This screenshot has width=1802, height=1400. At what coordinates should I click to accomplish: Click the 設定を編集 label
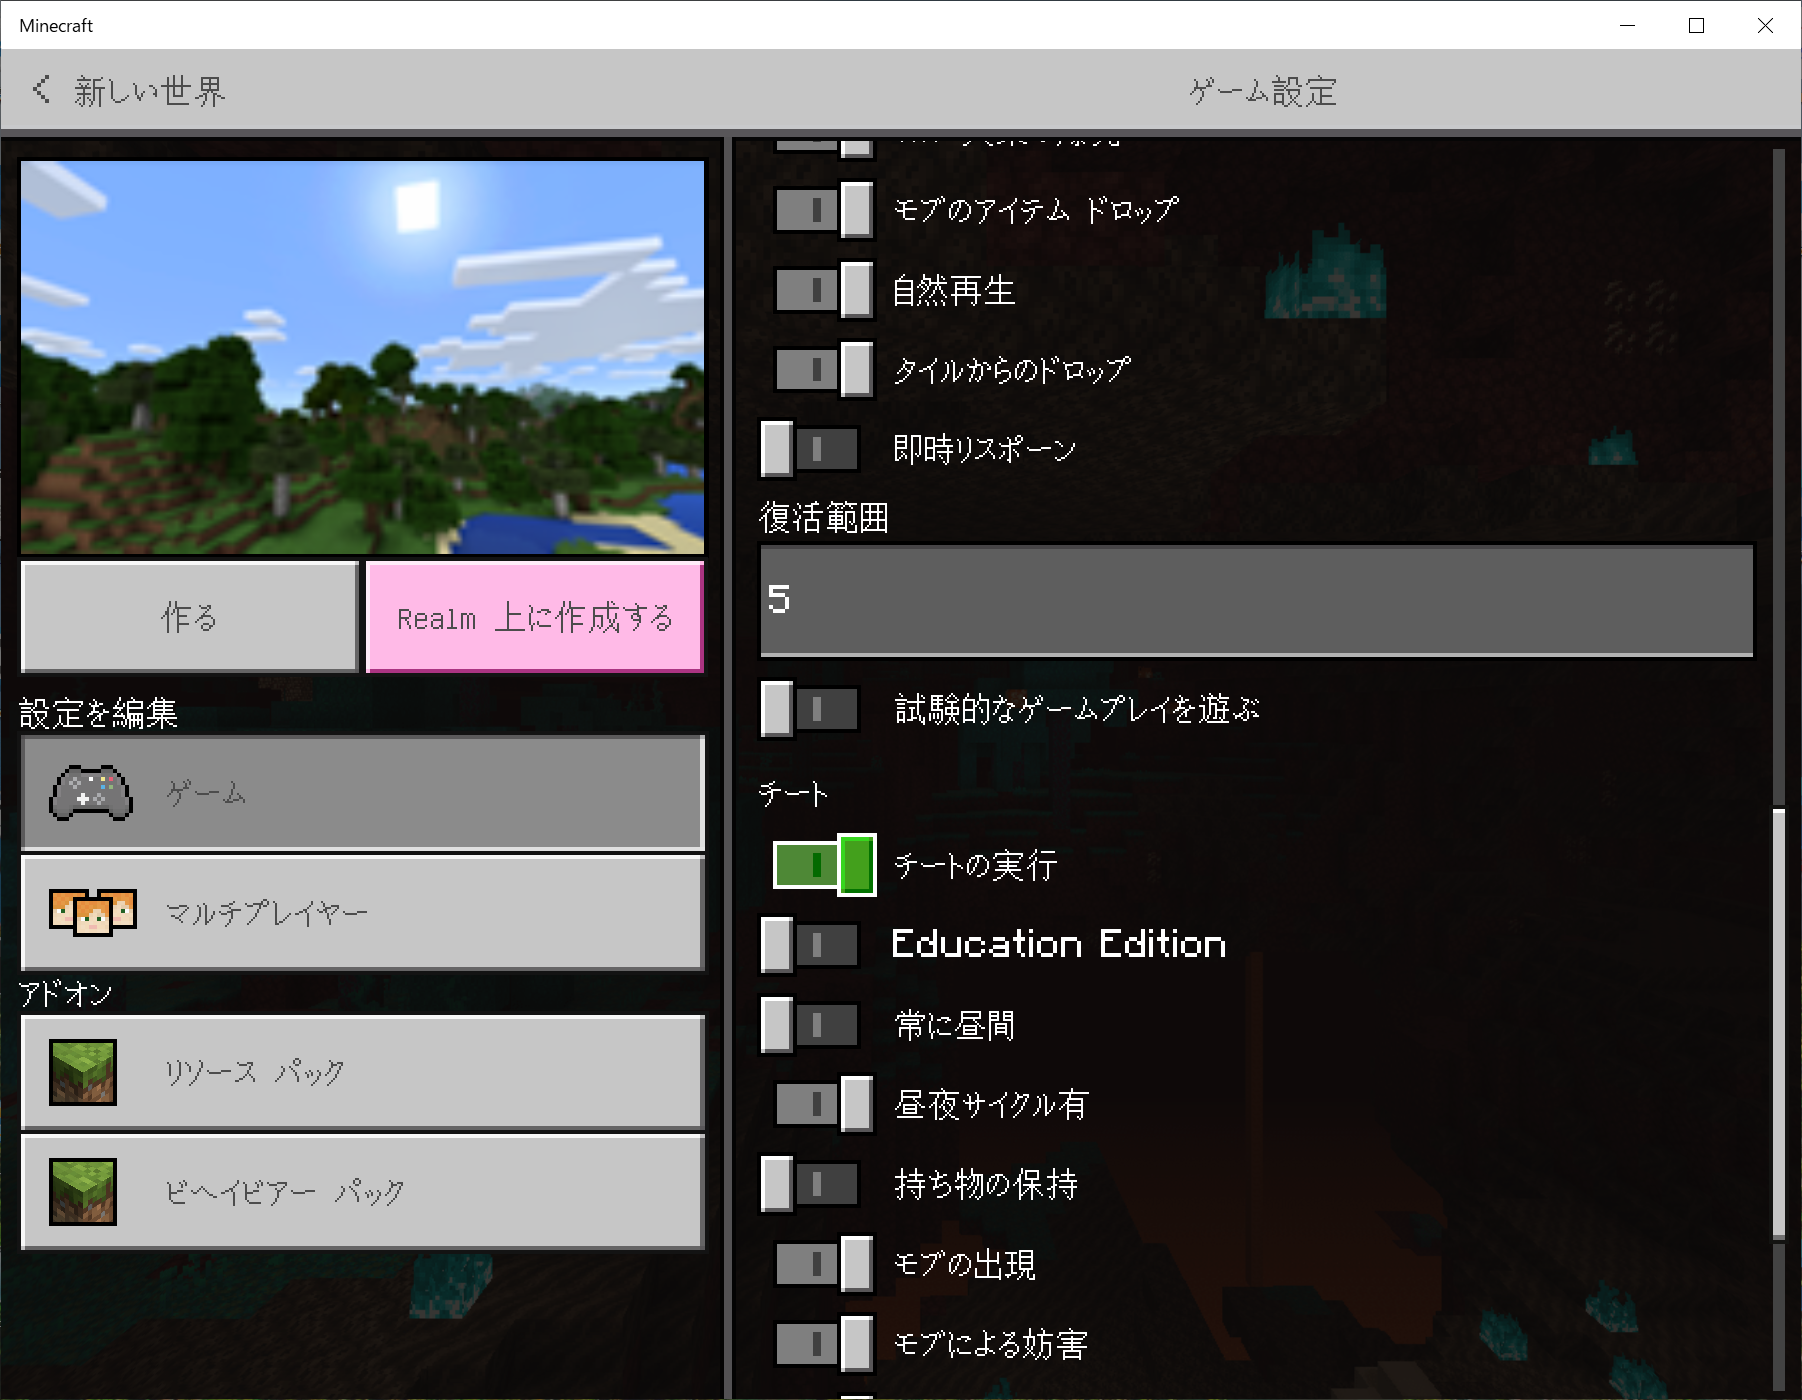pyautogui.click(x=98, y=713)
